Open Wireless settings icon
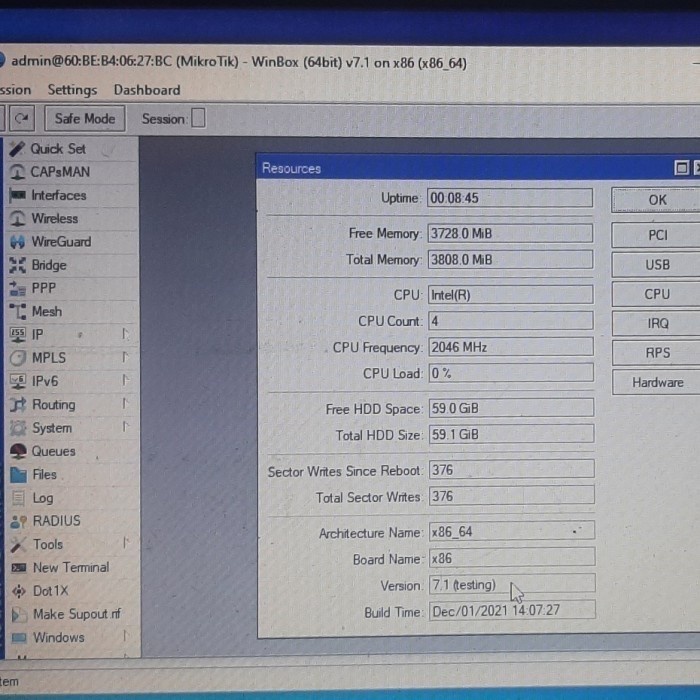Image resolution: width=700 pixels, height=700 pixels. (18, 219)
